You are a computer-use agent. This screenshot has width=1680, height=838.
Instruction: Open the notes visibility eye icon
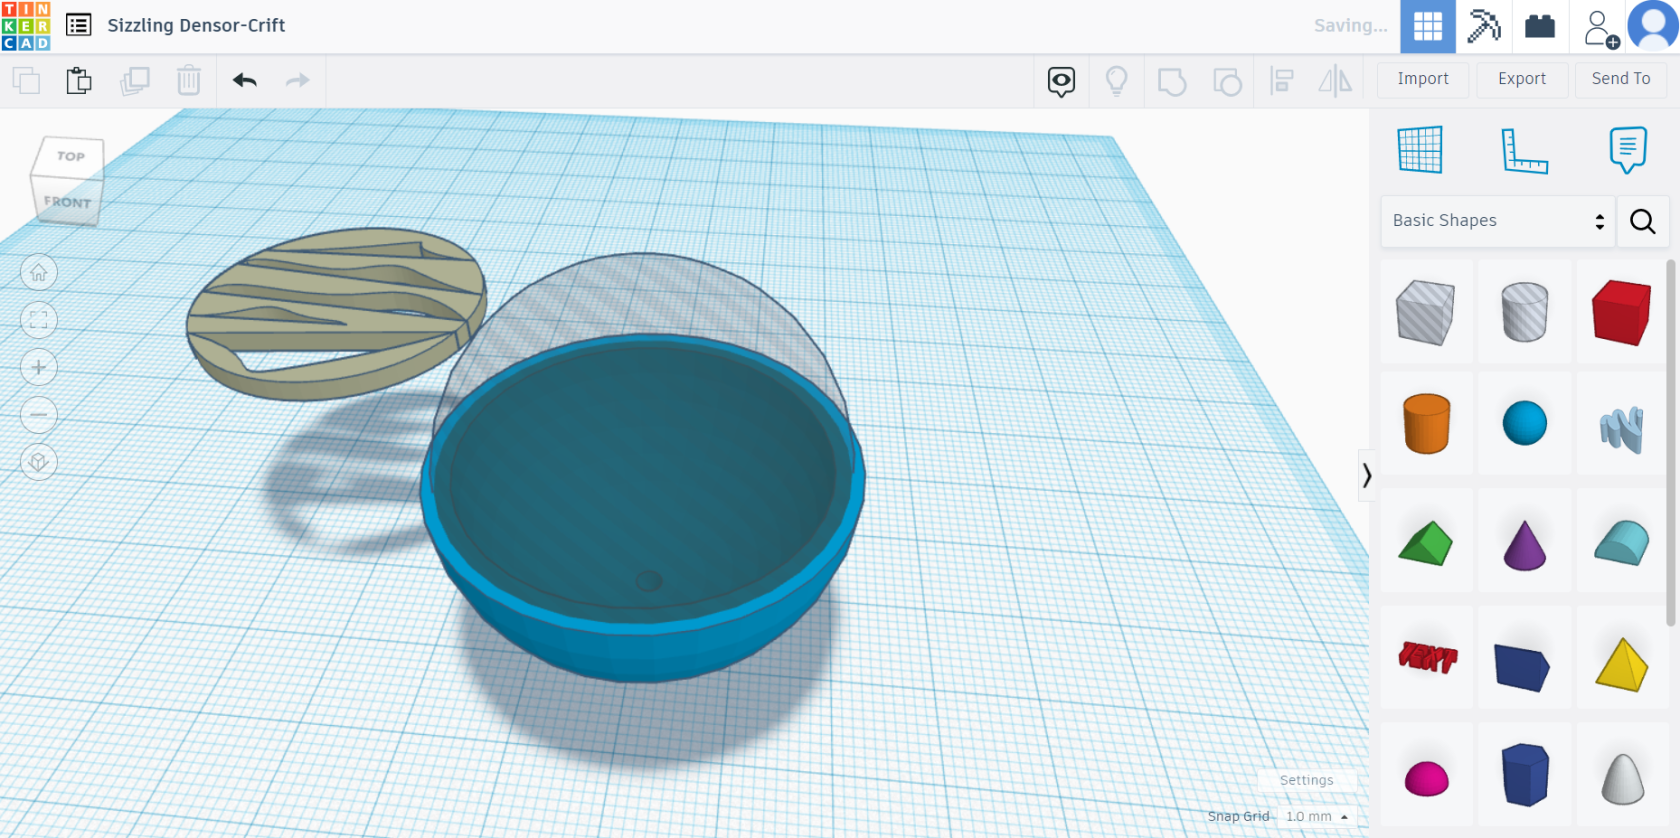pyautogui.click(x=1062, y=80)
